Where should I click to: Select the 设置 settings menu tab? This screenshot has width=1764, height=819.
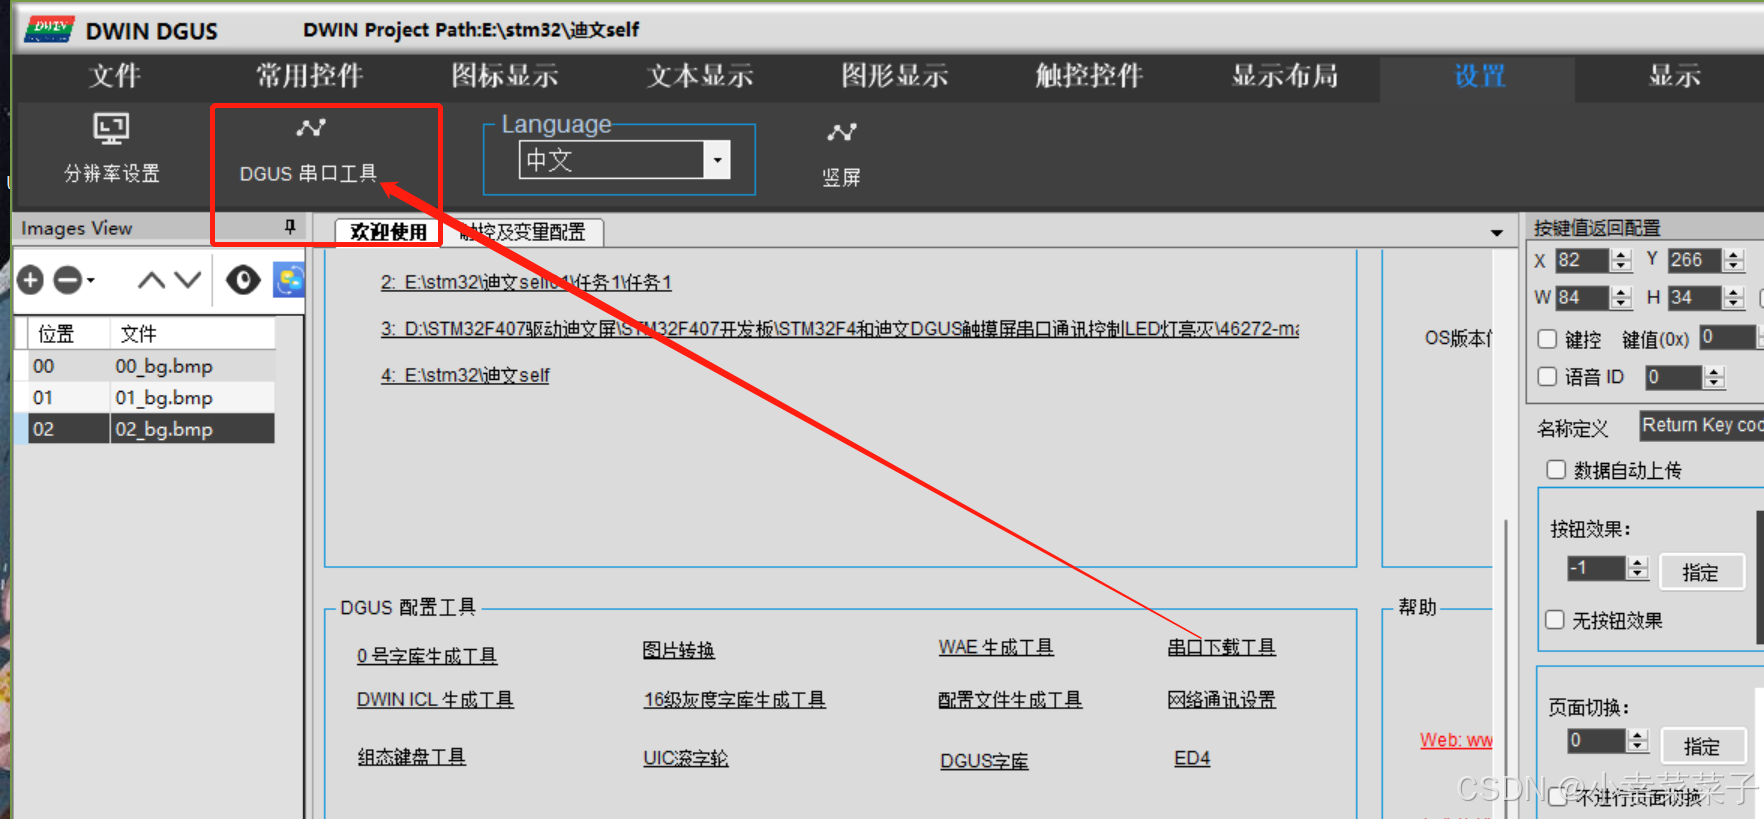pyautogui.click(x=1479, y=76)
